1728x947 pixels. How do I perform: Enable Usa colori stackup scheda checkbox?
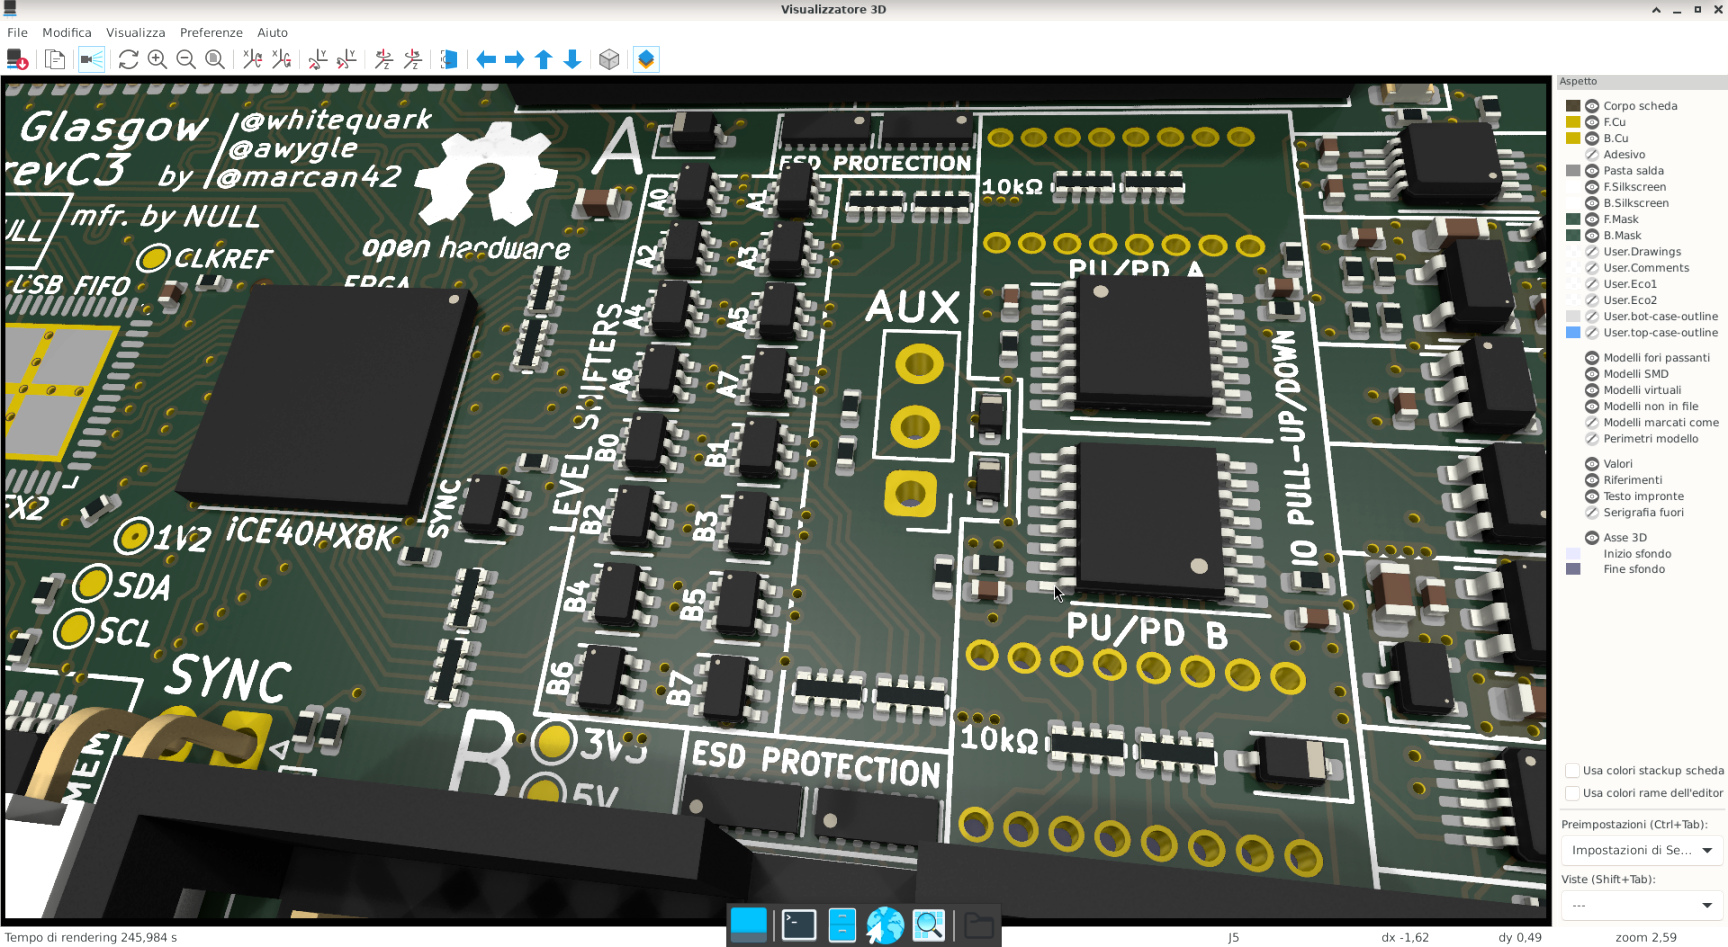click(x=1572, y=771)
